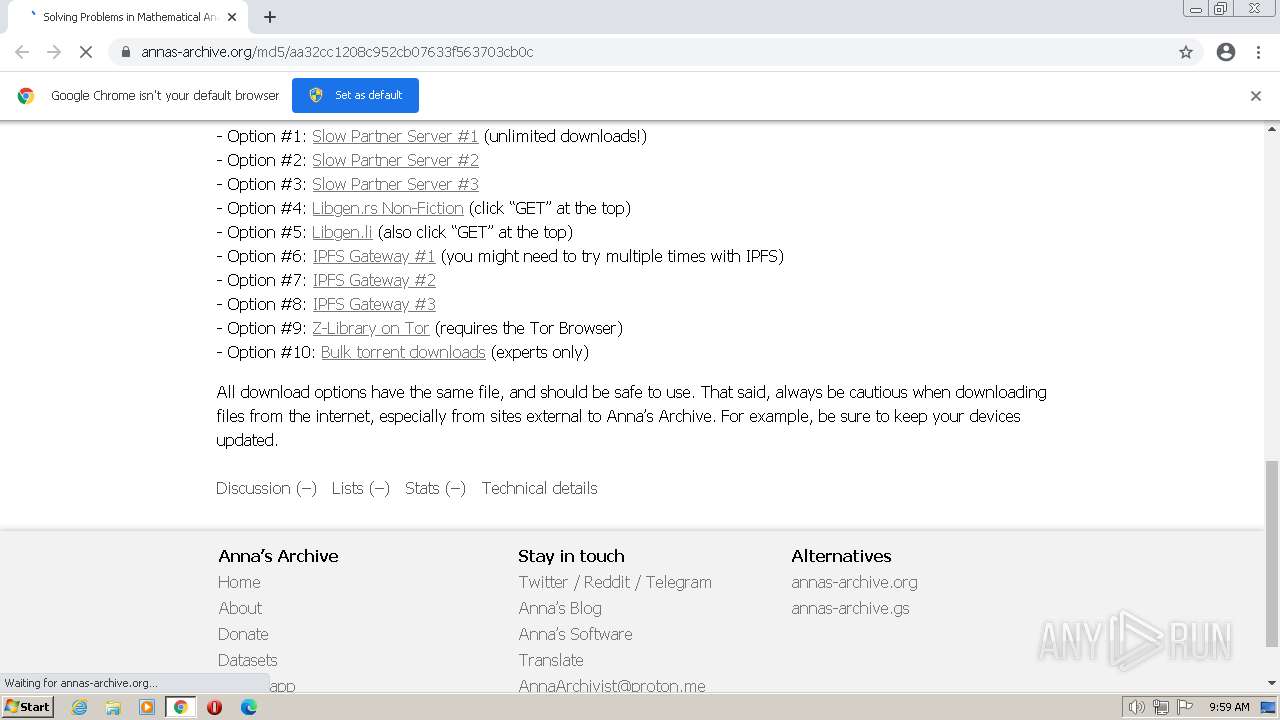Switch to Stats tab

[435, 488]
